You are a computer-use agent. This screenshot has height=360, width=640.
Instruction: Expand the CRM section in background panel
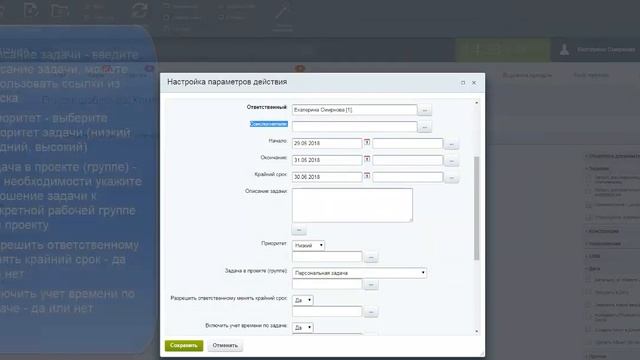(x=594, y=256)
